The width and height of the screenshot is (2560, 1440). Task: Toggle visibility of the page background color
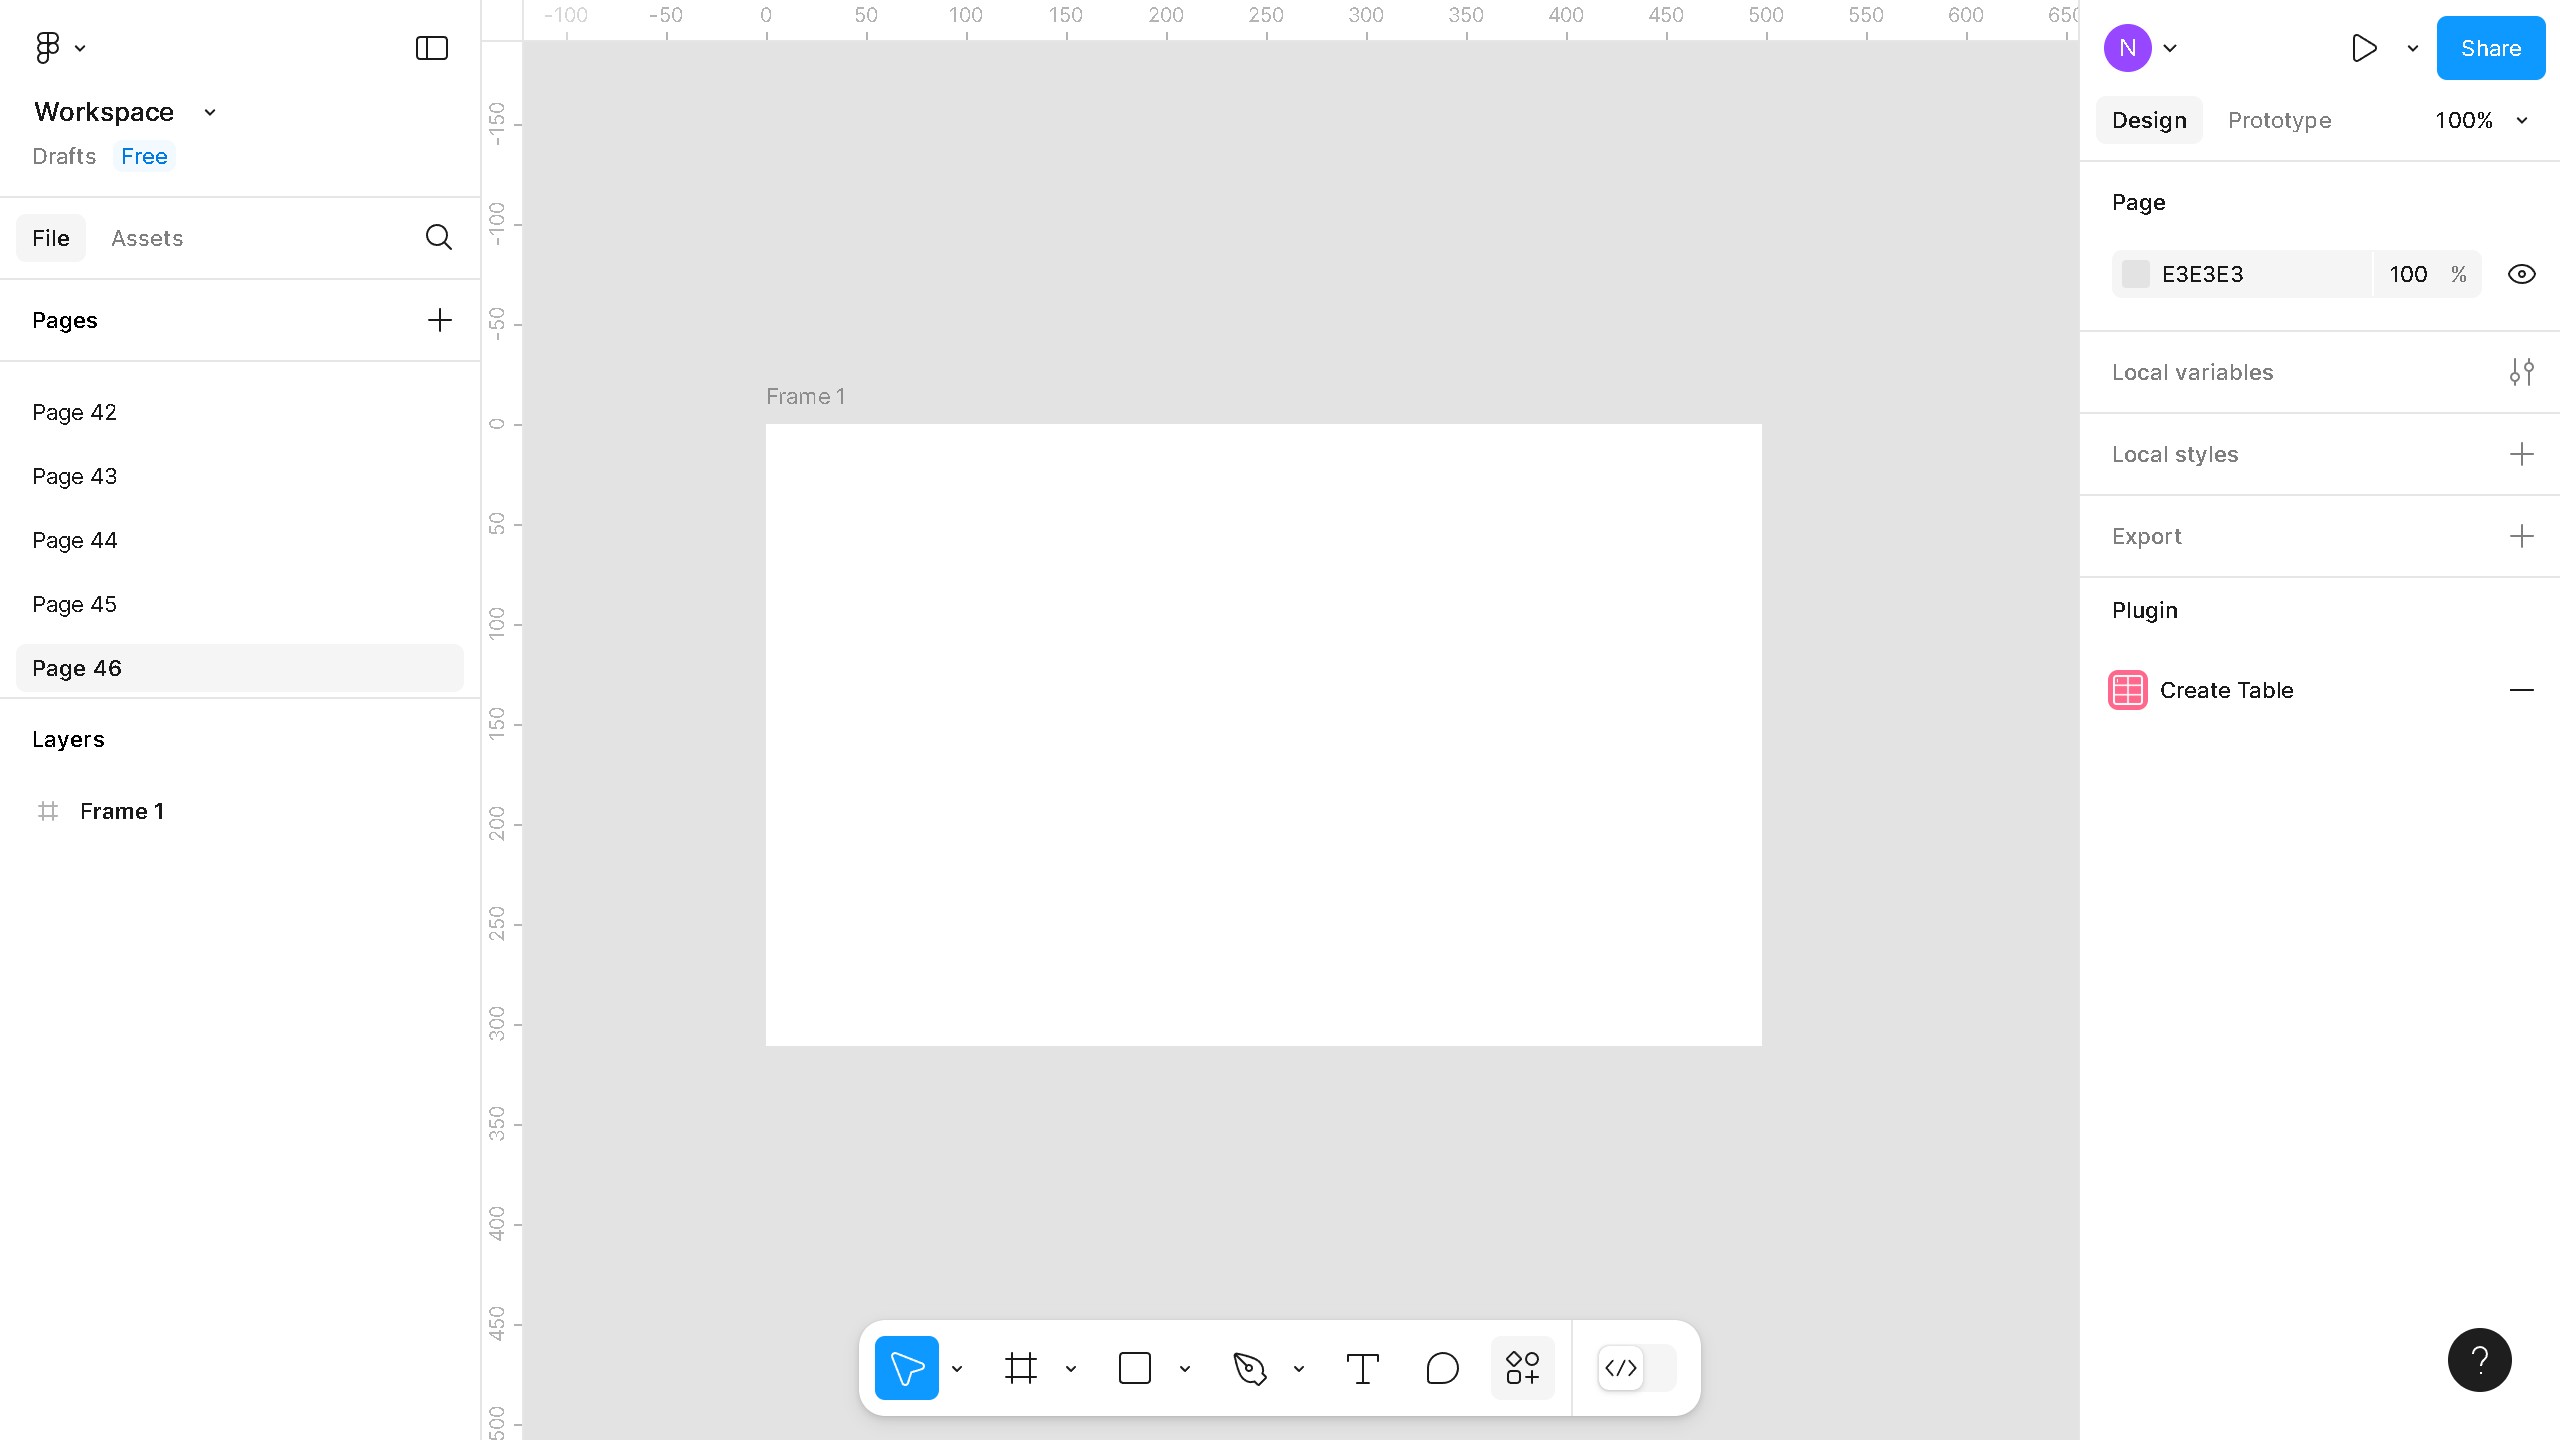(x=2521, y=273)
